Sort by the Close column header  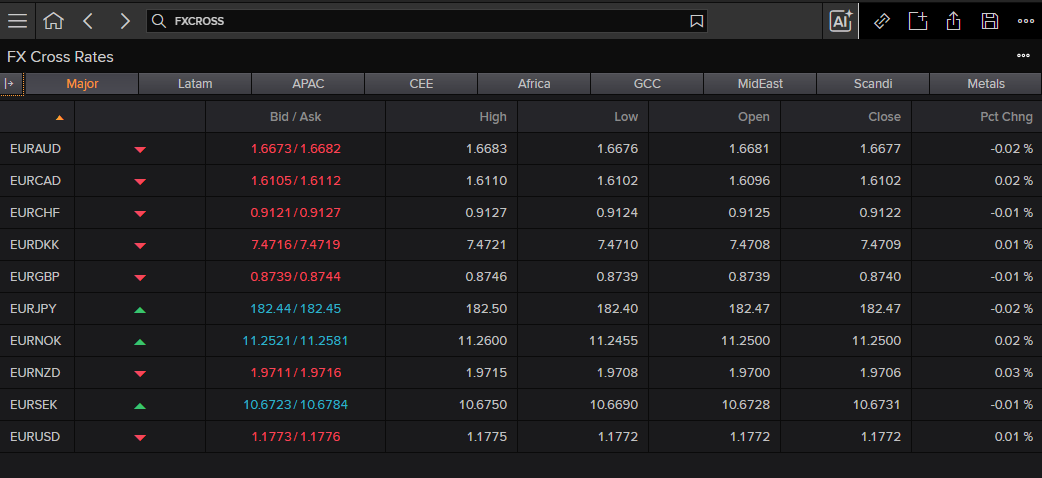point(847,117)
